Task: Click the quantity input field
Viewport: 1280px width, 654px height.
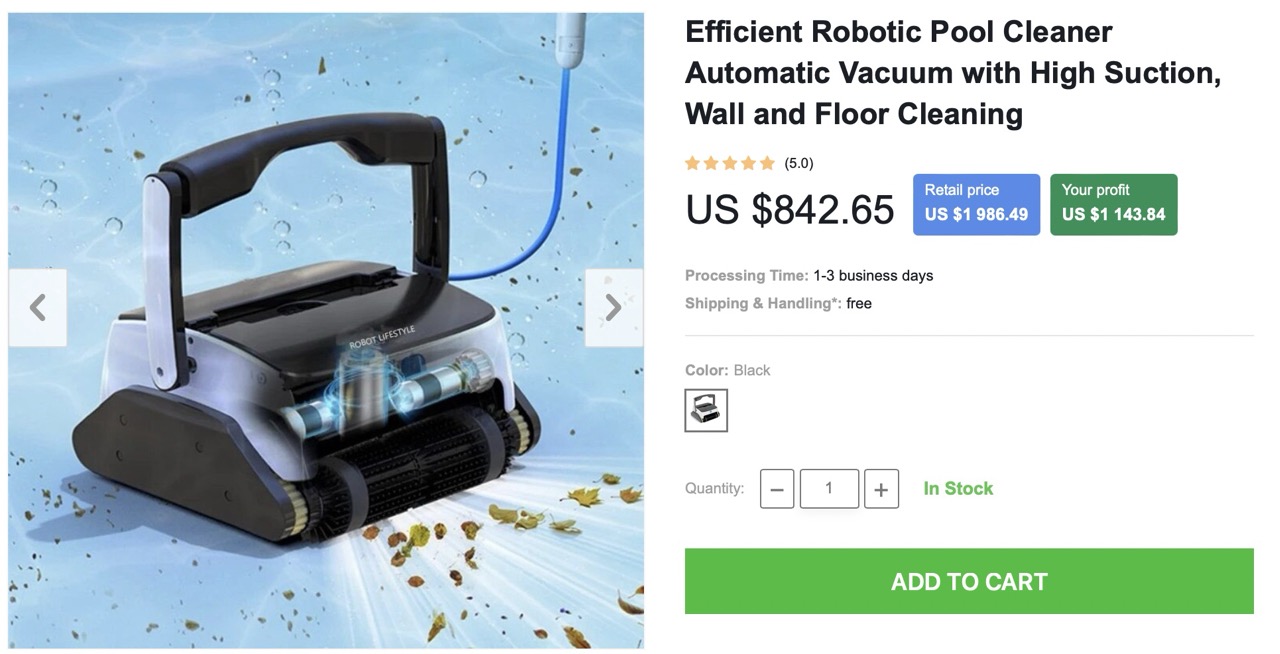Action: [829, 489]
